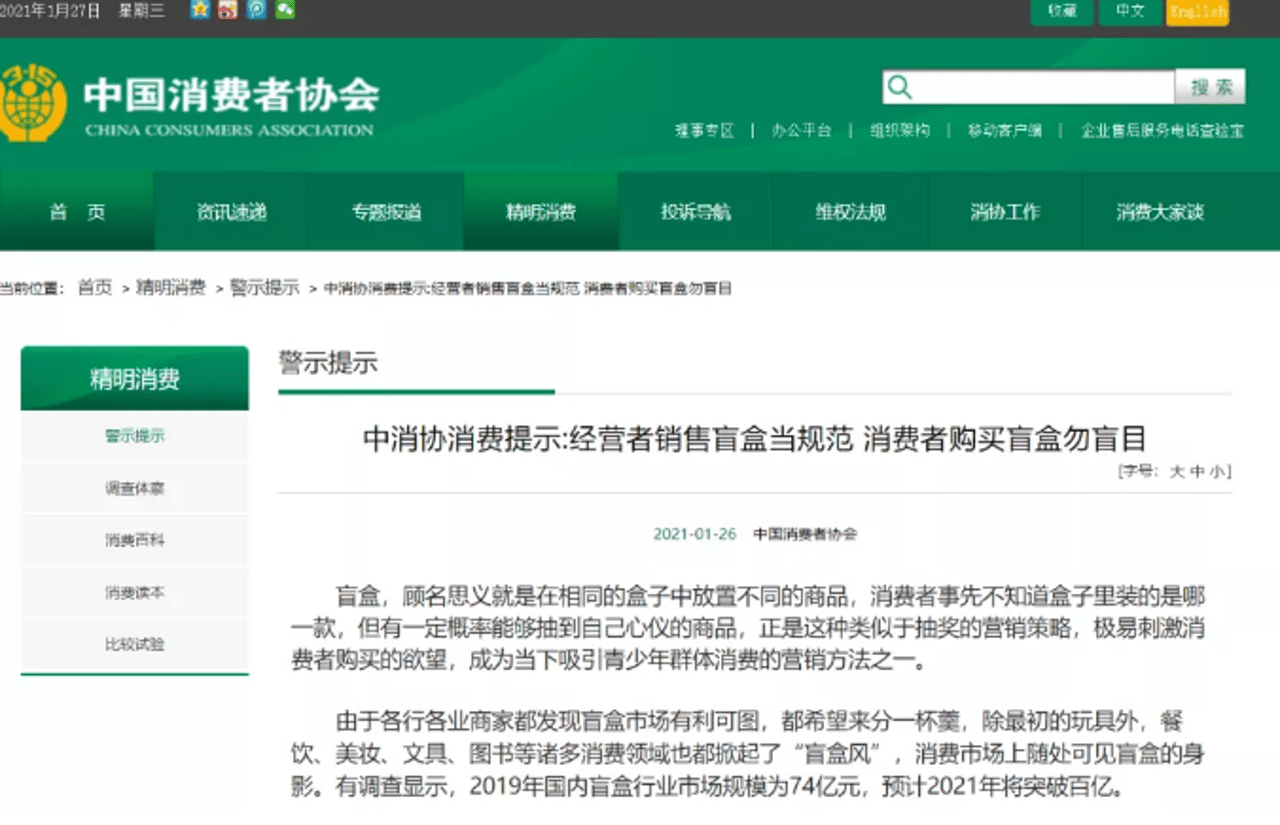Viewport: 1280px width, 825px height.
Task: Click 星期三 in the top bar
Action: pos(141,11)
